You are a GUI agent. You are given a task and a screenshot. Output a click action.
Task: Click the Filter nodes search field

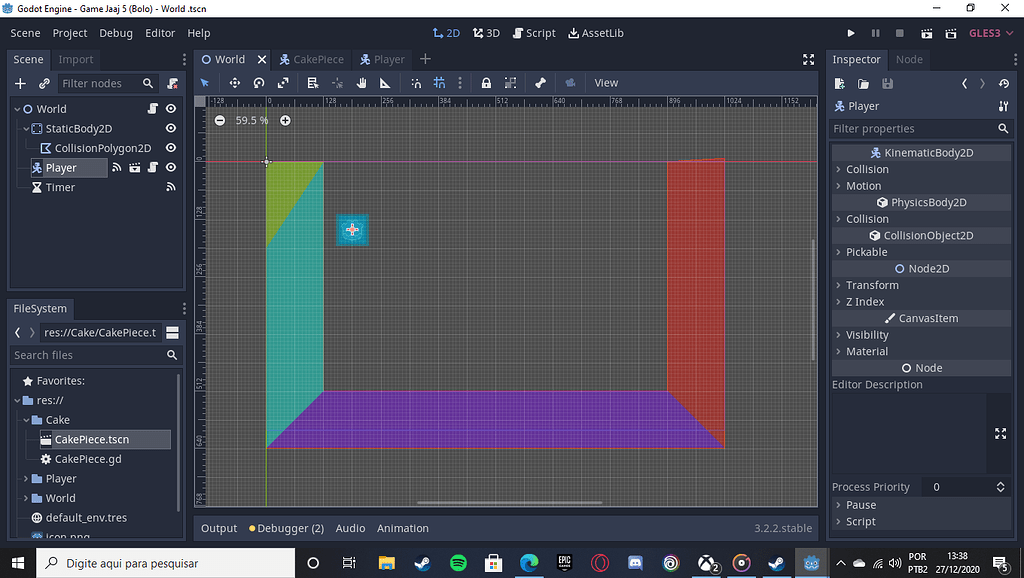pos(107,84)
